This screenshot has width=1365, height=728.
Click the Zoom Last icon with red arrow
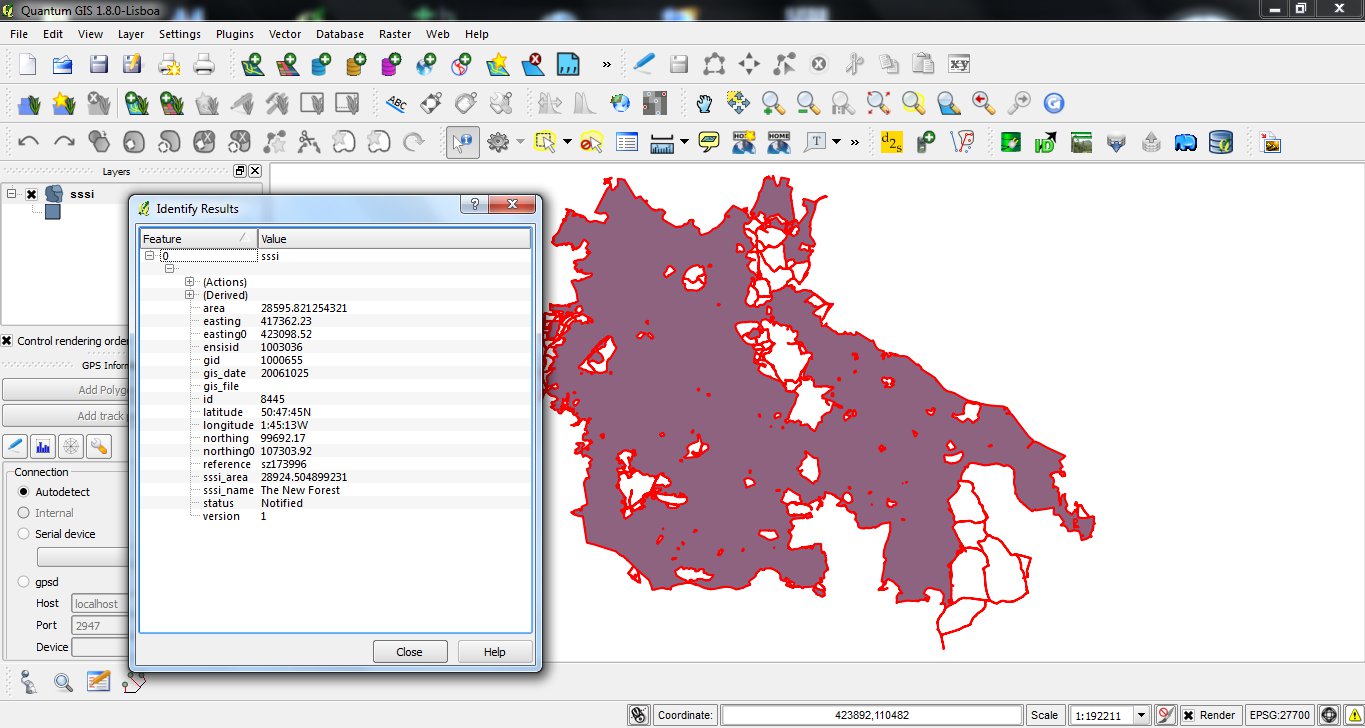(x=983, y=103)
